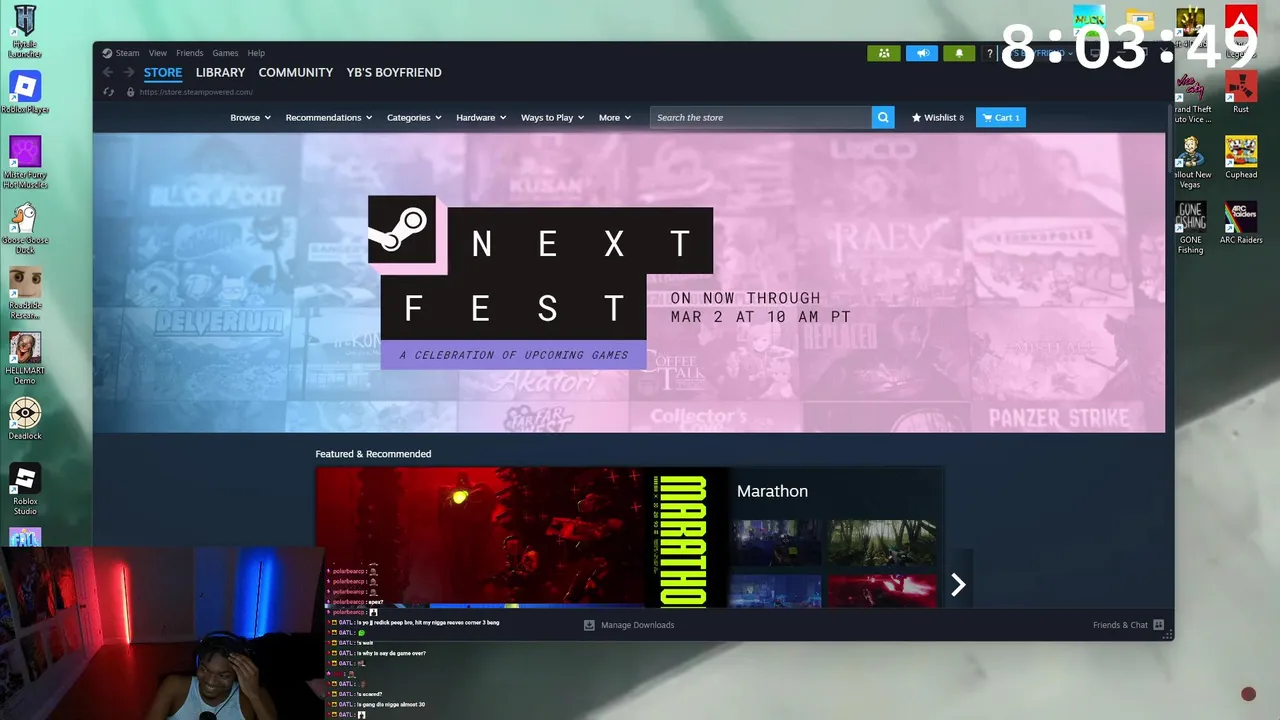Open the Roblox Player desktop icon
The width and height of the screenshot is (1280, 720).
[25, 92]
